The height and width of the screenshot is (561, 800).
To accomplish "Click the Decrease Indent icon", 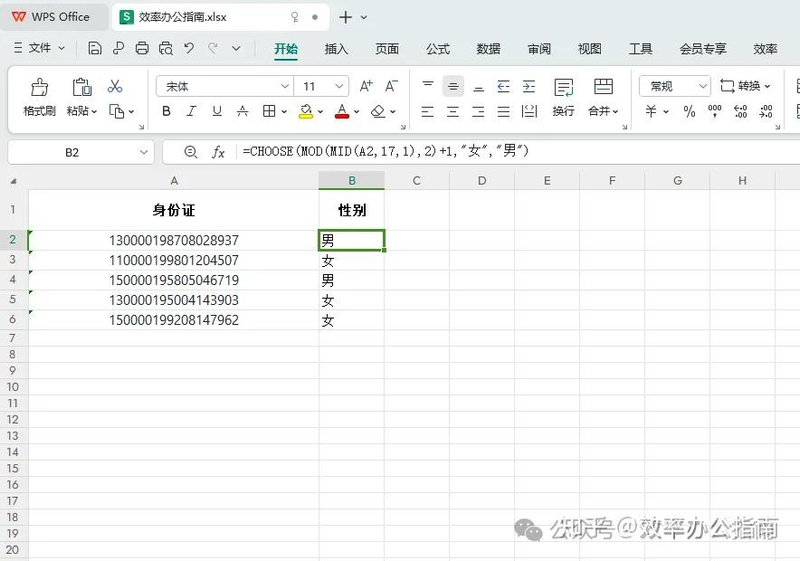I will coord(504,86).
